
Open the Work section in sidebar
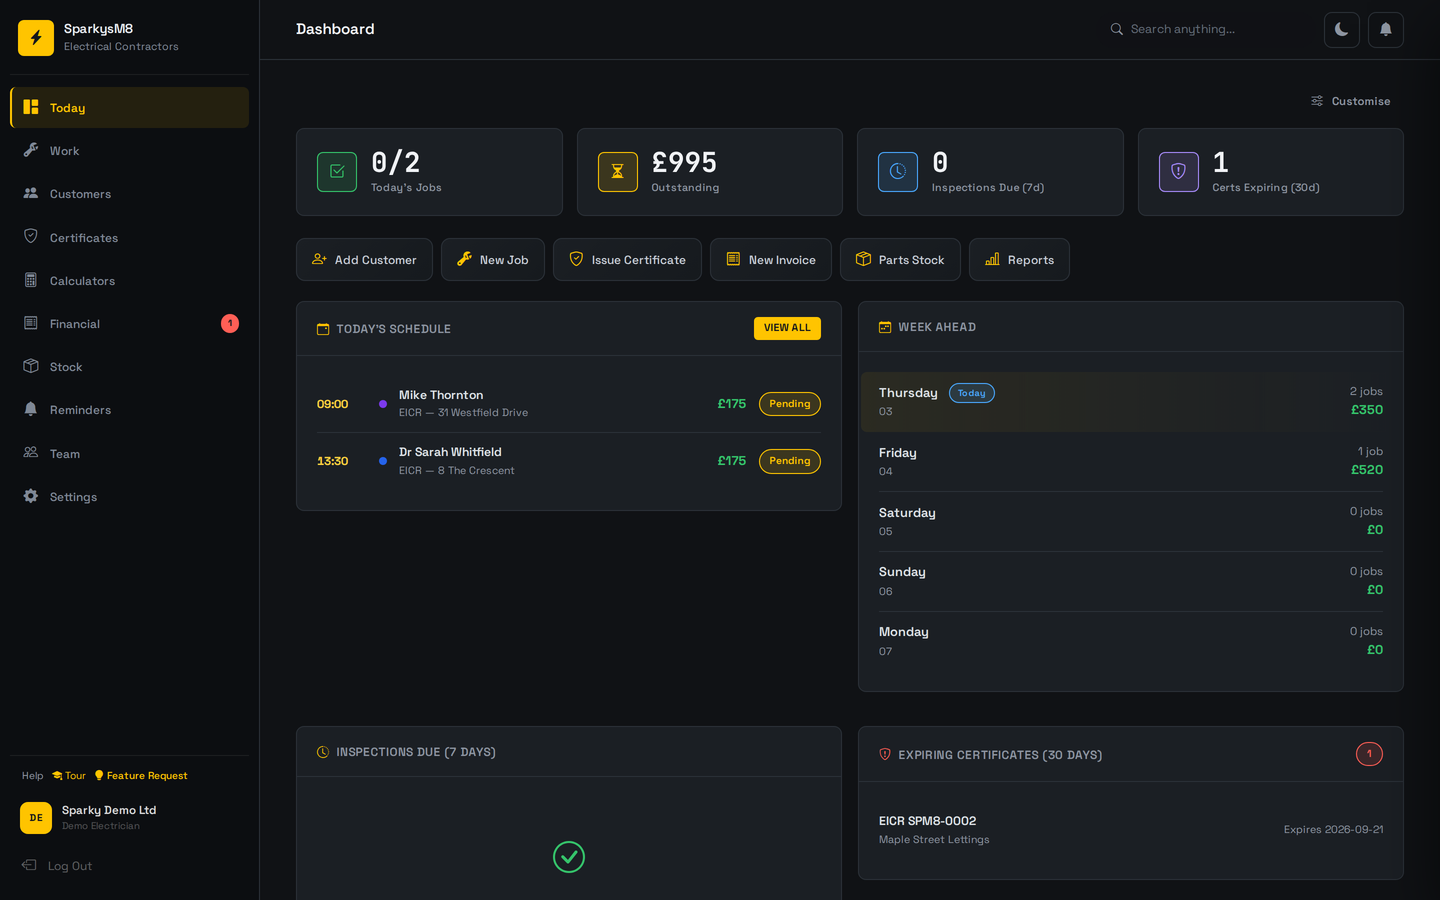[x=129, y=151]
